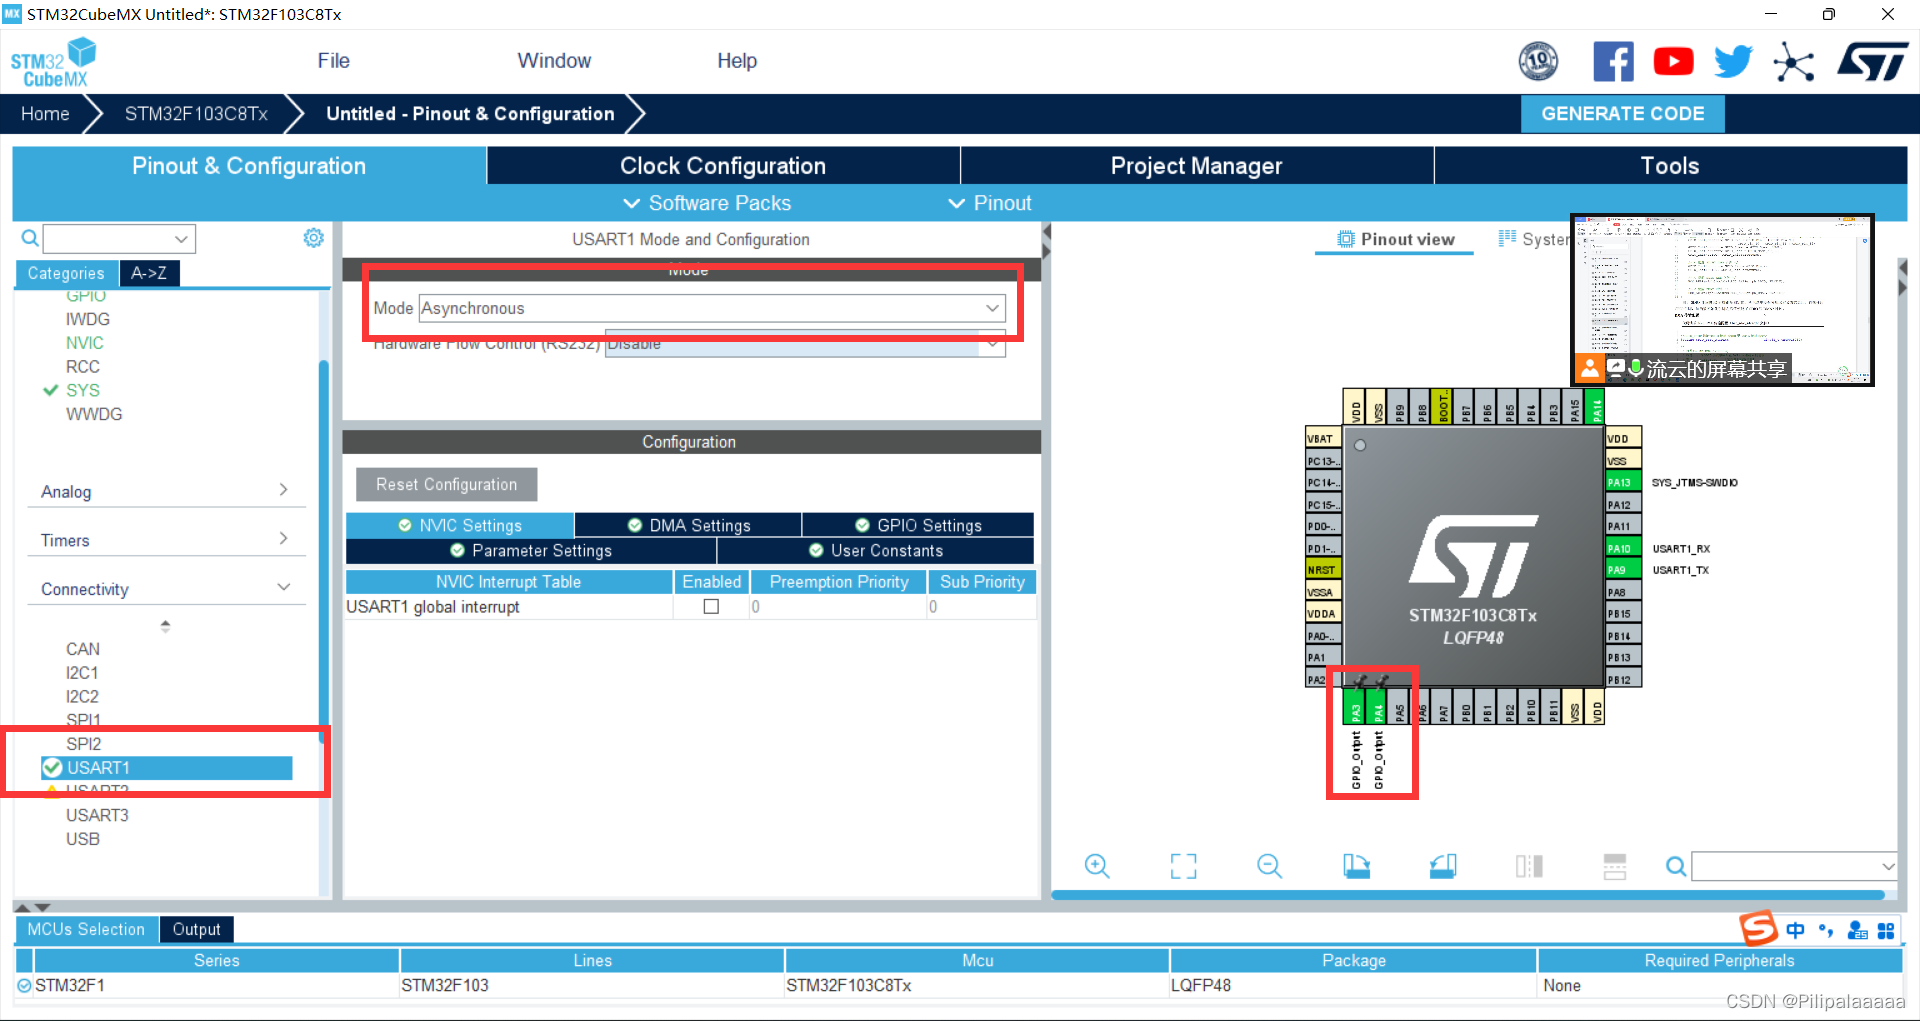Click the vertical flip layout icon

1529,866
